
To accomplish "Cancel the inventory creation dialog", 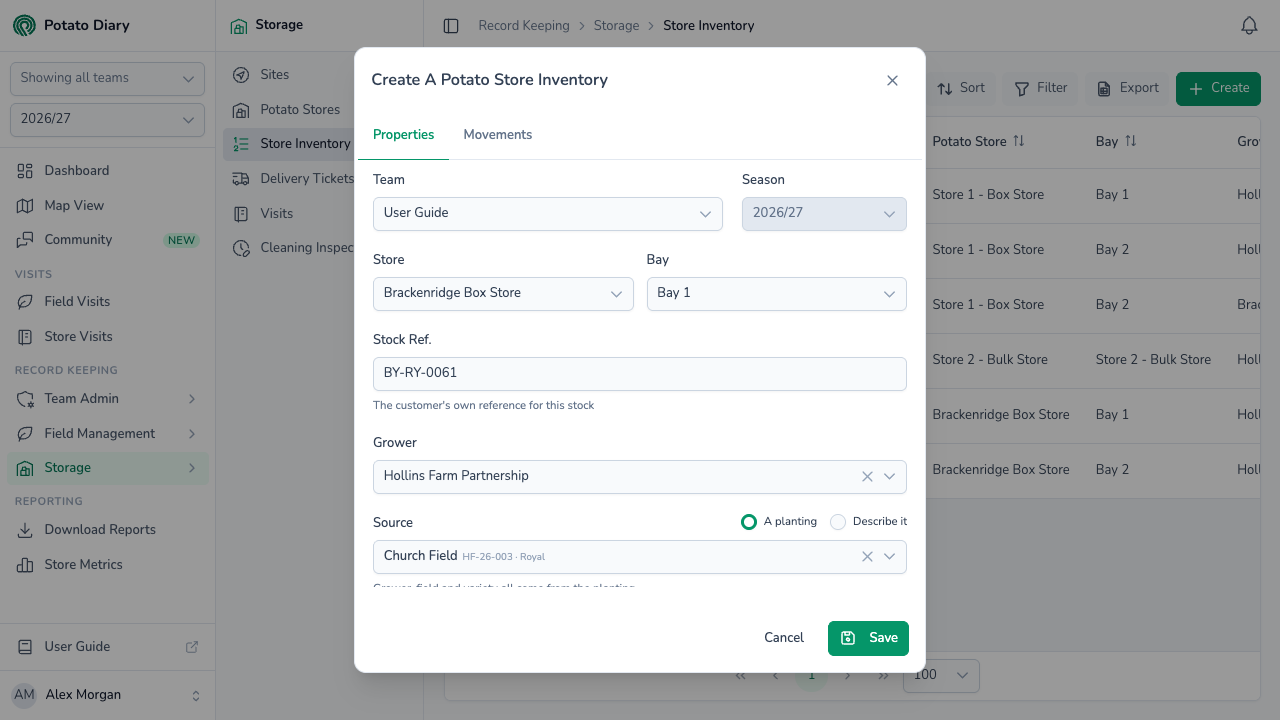I will (x=784, y=638).
